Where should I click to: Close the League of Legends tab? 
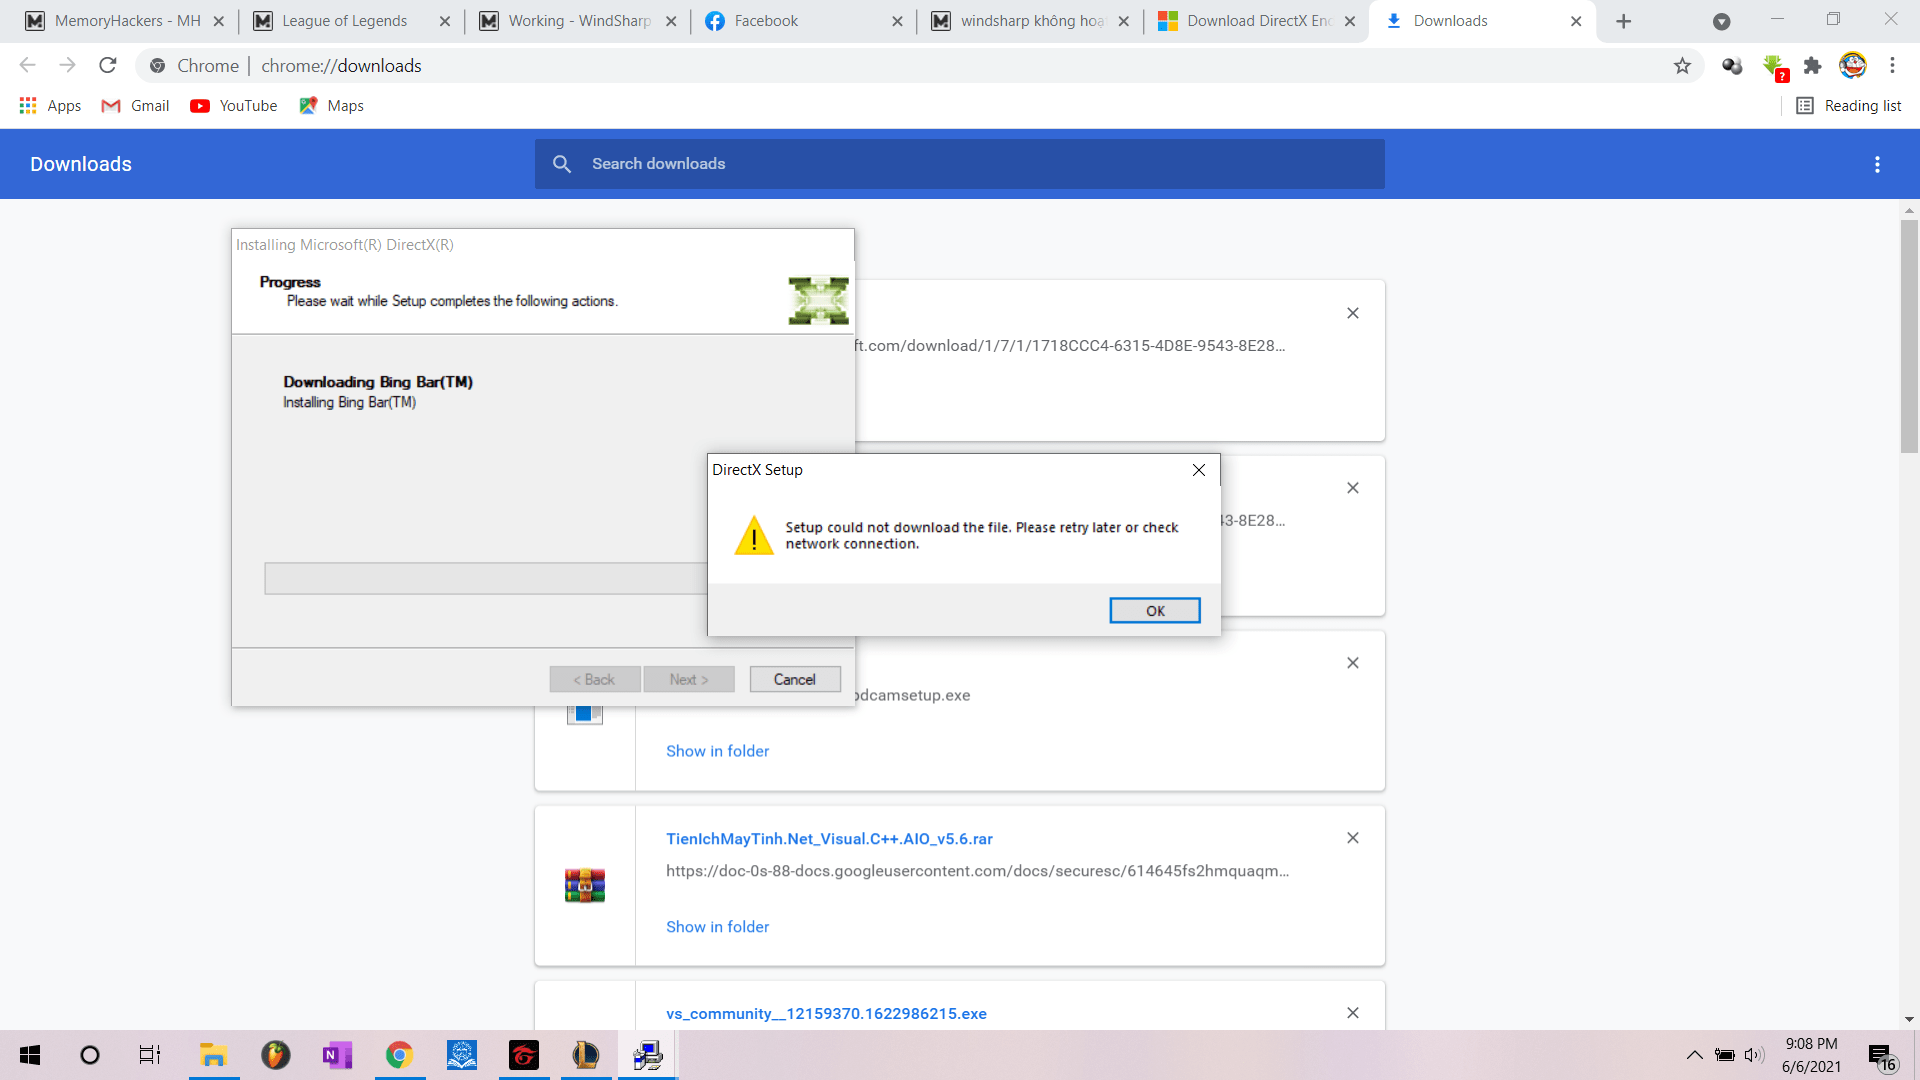(445, 21)
